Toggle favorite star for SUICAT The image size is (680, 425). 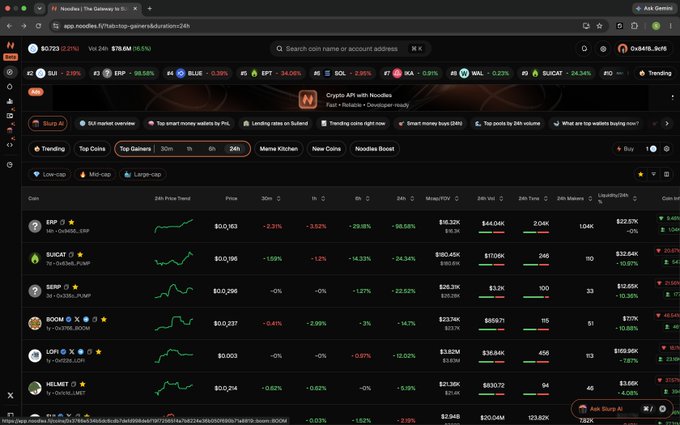coord(80,255)
